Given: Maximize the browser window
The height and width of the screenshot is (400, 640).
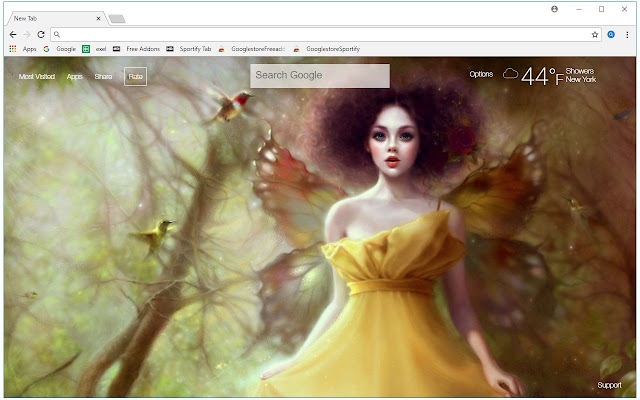Looking at the screenshot, I should pos(602,9).
